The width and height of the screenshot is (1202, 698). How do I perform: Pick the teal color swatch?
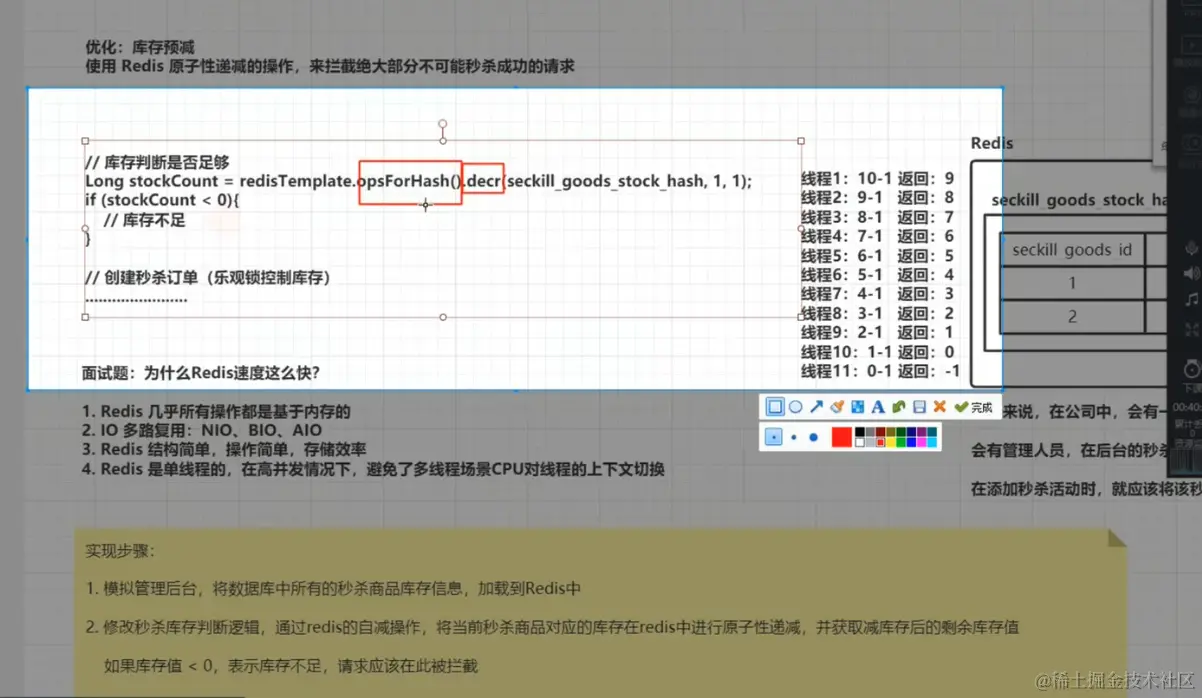pyautogui.click(x=932, y=432)
